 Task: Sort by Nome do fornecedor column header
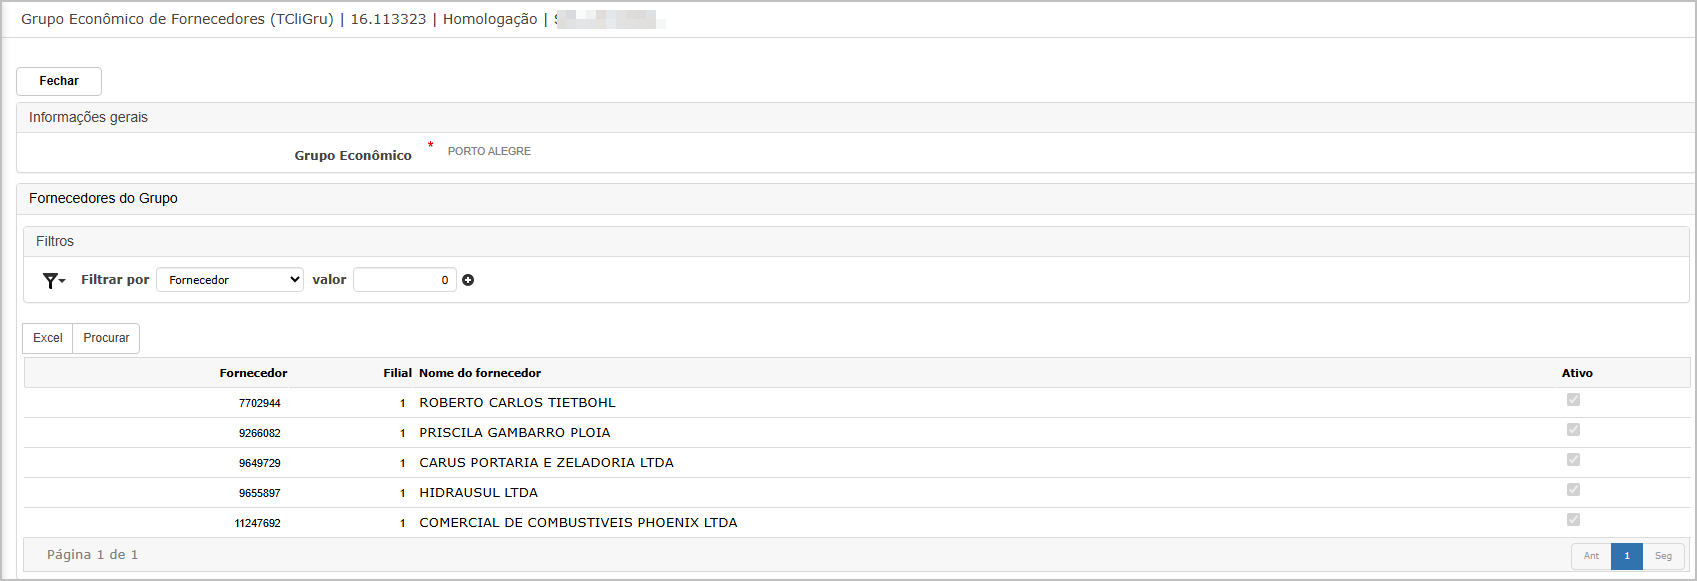pyautogui.click(x=480, y=373)
